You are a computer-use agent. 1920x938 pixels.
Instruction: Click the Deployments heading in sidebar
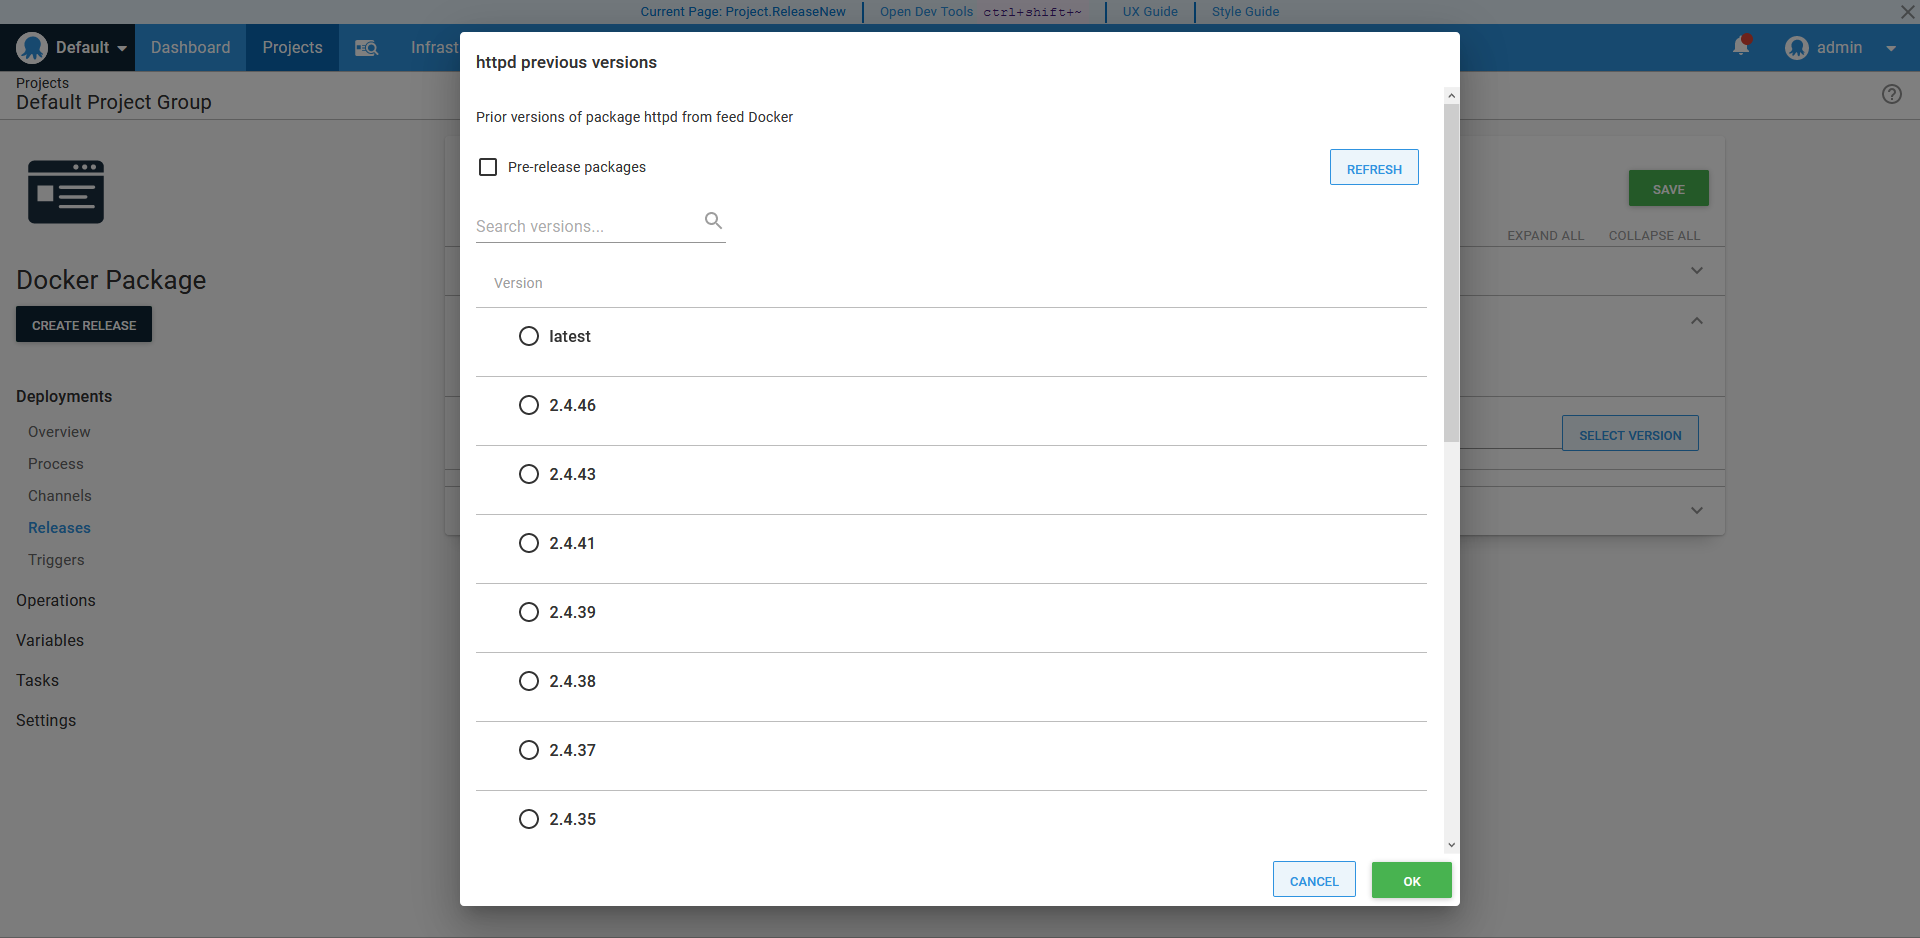coord(64,397)
